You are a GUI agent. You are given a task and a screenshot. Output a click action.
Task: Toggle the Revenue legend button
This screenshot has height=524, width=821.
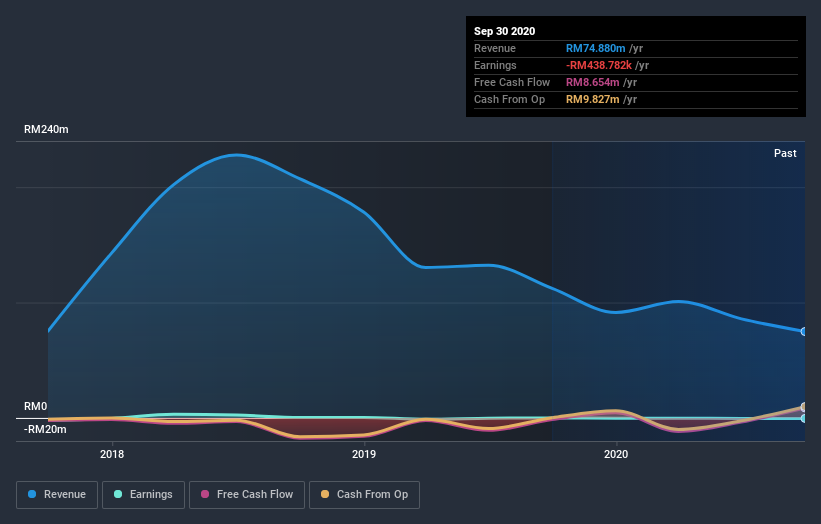[57, 495]
